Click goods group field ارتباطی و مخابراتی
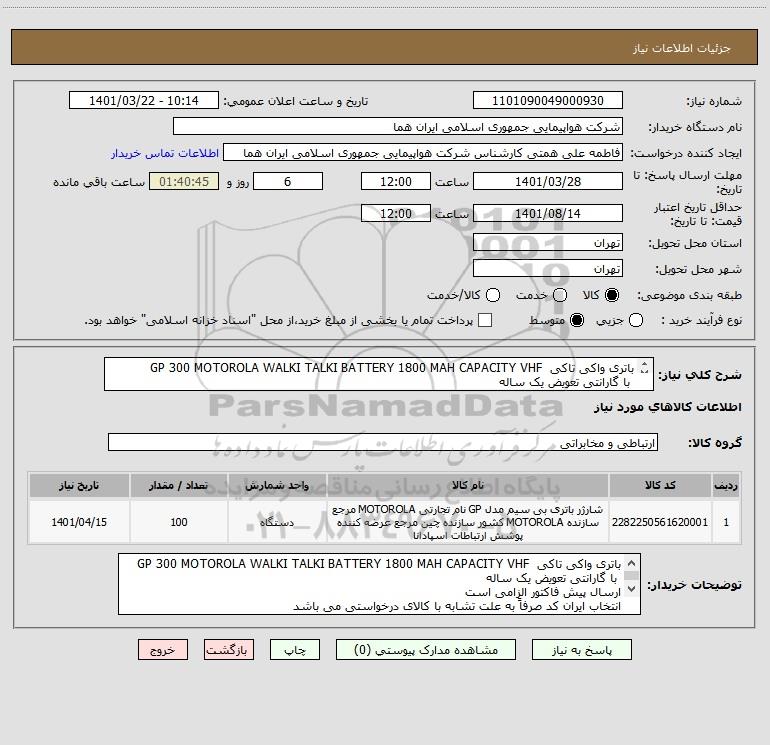770x745 pixels. (x=383, y=442)
